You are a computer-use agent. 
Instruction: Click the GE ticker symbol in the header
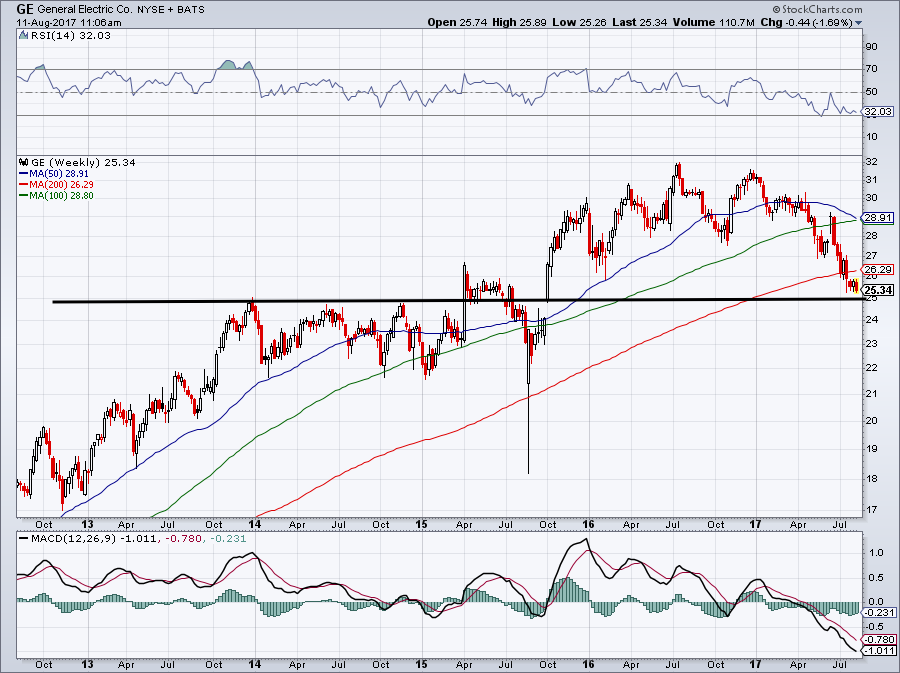pyautogui.click(x=25, y=9)
